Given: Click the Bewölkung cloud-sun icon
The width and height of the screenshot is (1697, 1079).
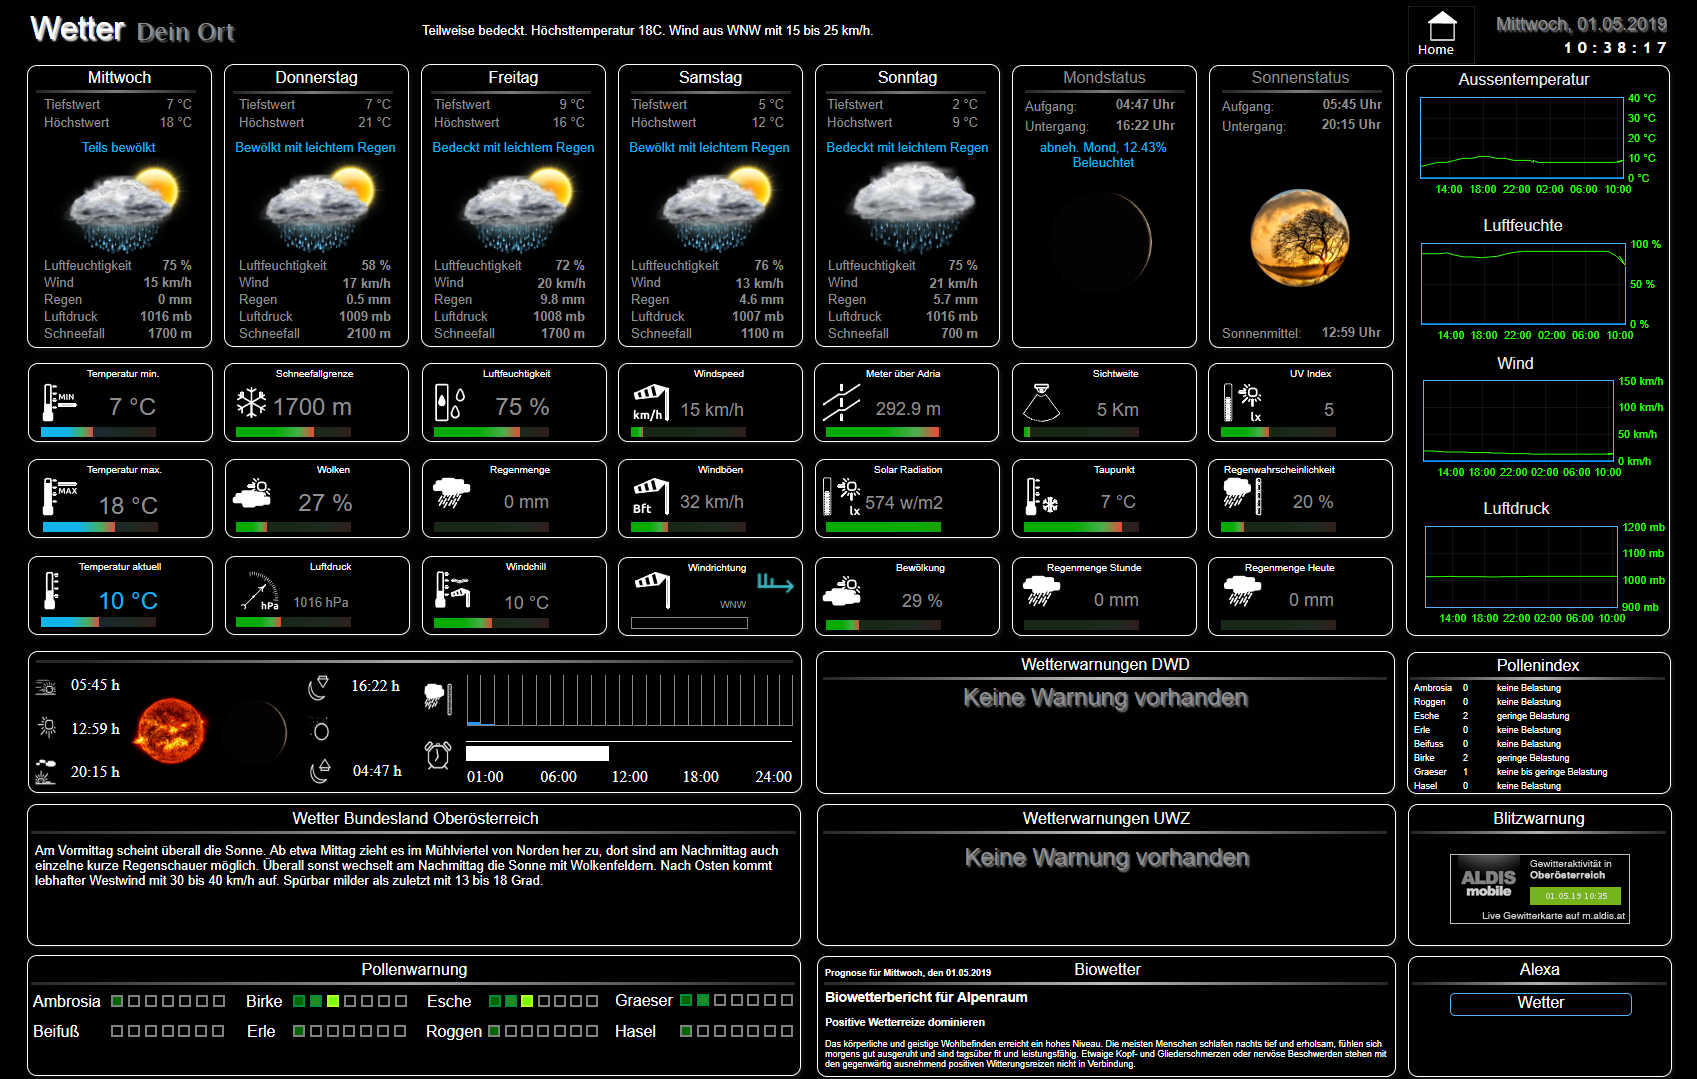Looking at the screenshot, I should point(842,591).
